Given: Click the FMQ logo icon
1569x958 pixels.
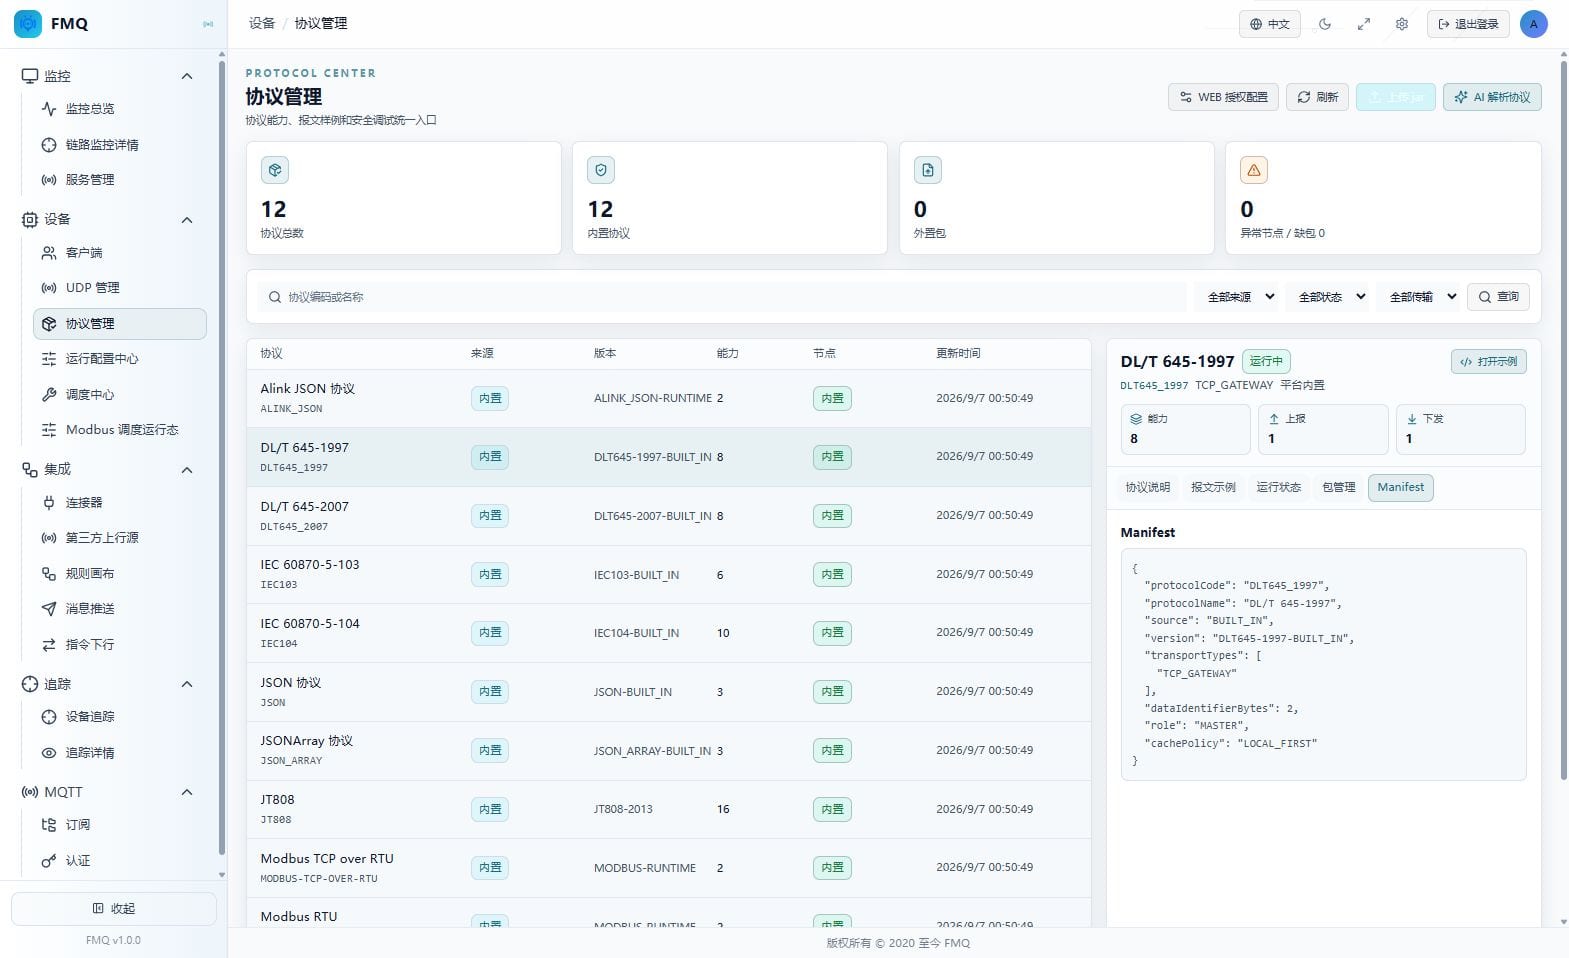Looking at the screenshot, I should tap(28, 23).
